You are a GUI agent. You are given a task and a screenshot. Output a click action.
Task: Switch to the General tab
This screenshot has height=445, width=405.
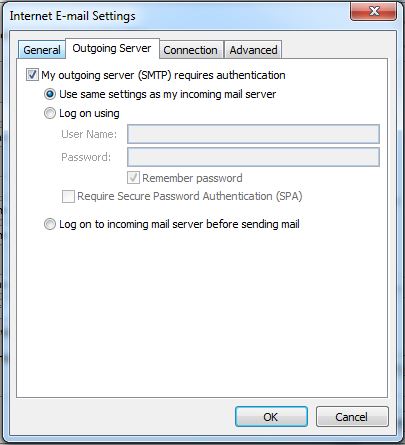42,50
